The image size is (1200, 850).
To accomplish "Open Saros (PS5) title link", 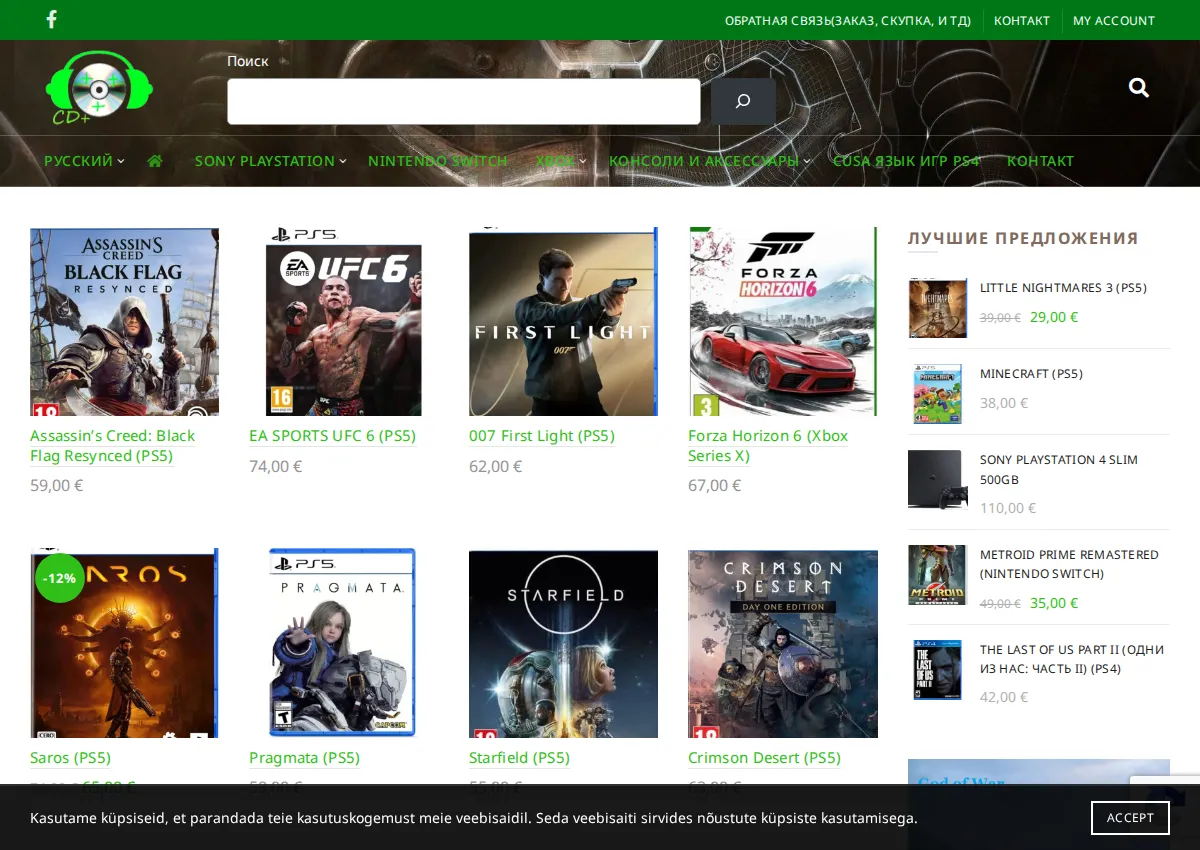I will pyautogui.click(x=70, y=758).
